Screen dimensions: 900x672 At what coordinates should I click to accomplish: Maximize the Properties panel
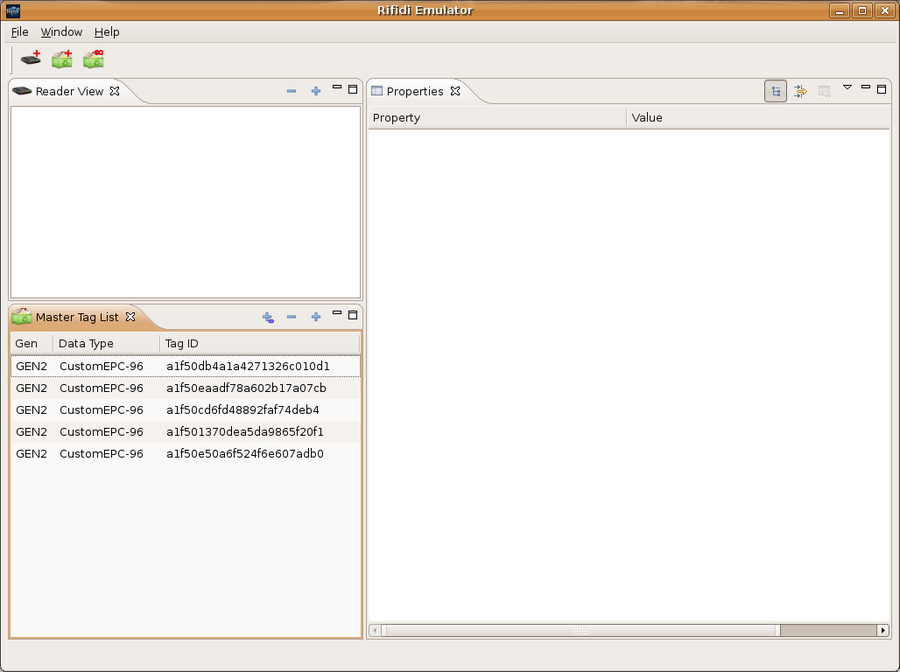pos(881,89)
